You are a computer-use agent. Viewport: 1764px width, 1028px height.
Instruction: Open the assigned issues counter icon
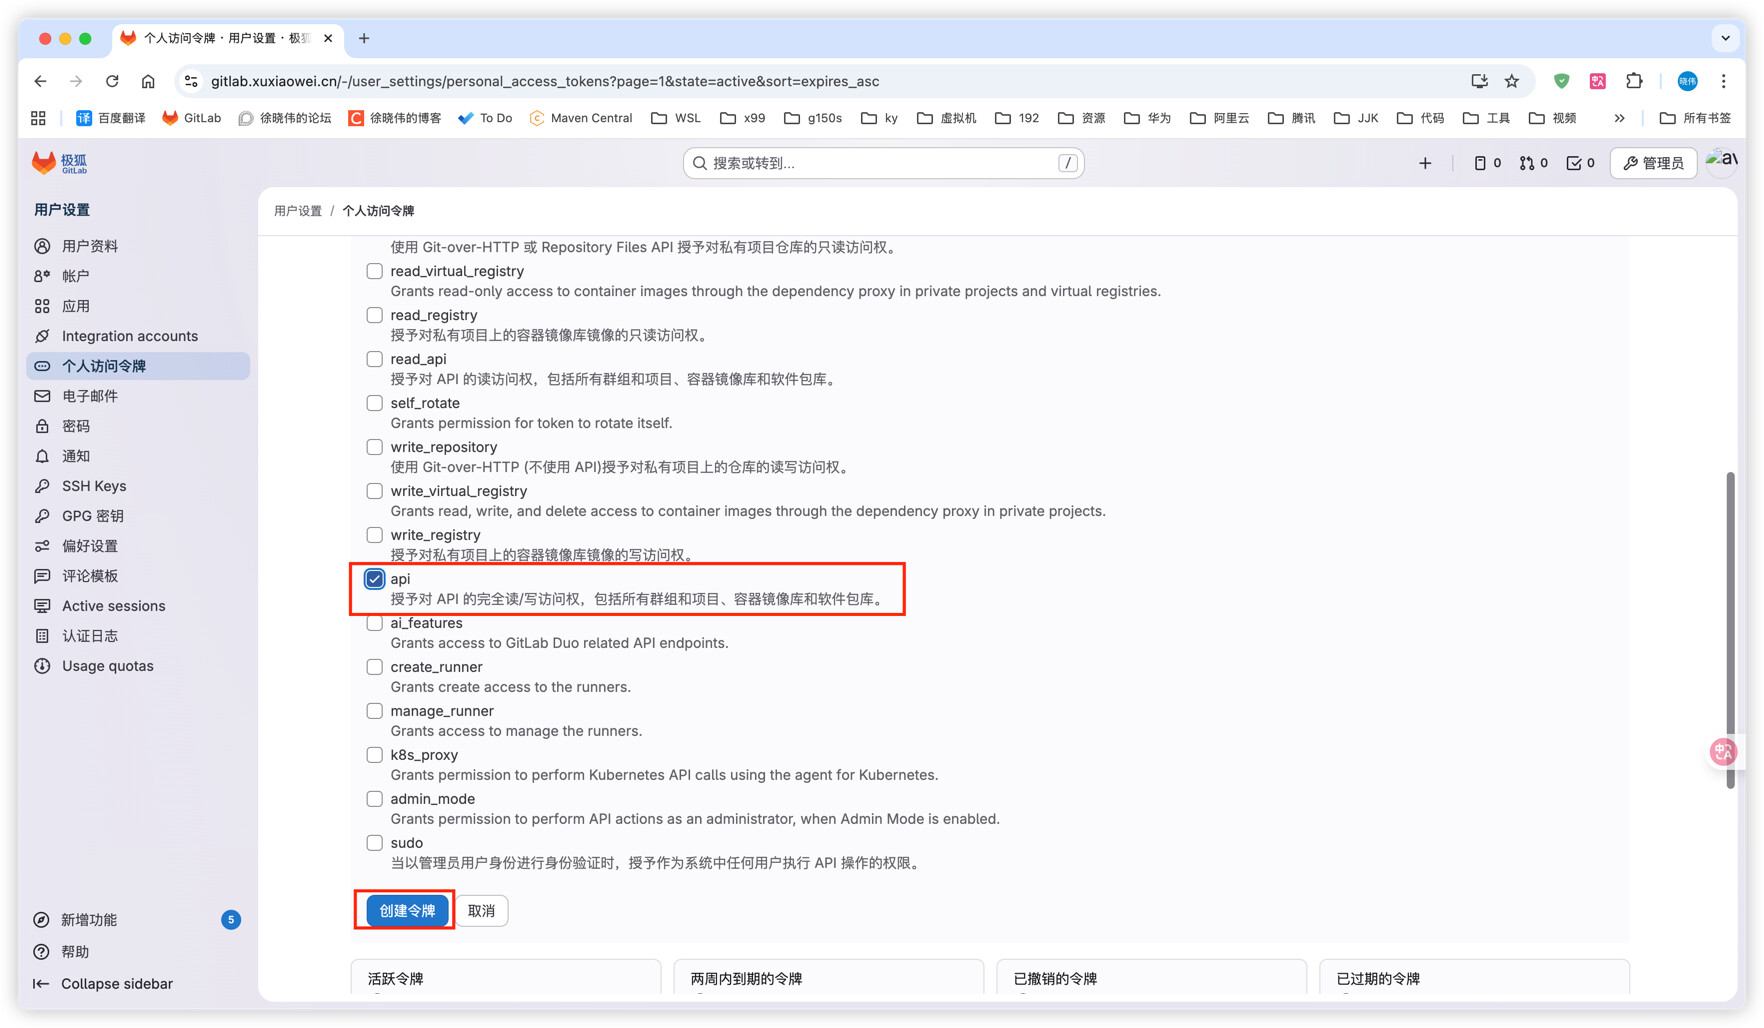point(1487,163)
